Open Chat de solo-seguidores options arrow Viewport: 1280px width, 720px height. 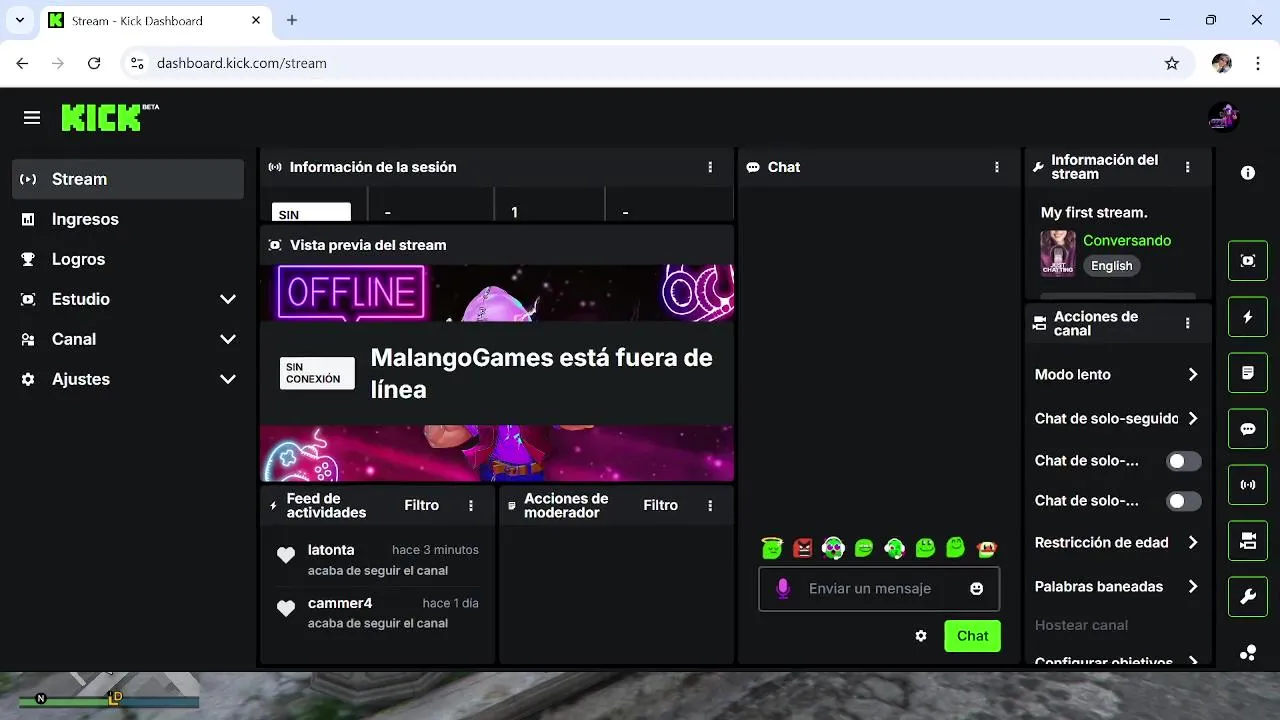[x=1193, y=419]
